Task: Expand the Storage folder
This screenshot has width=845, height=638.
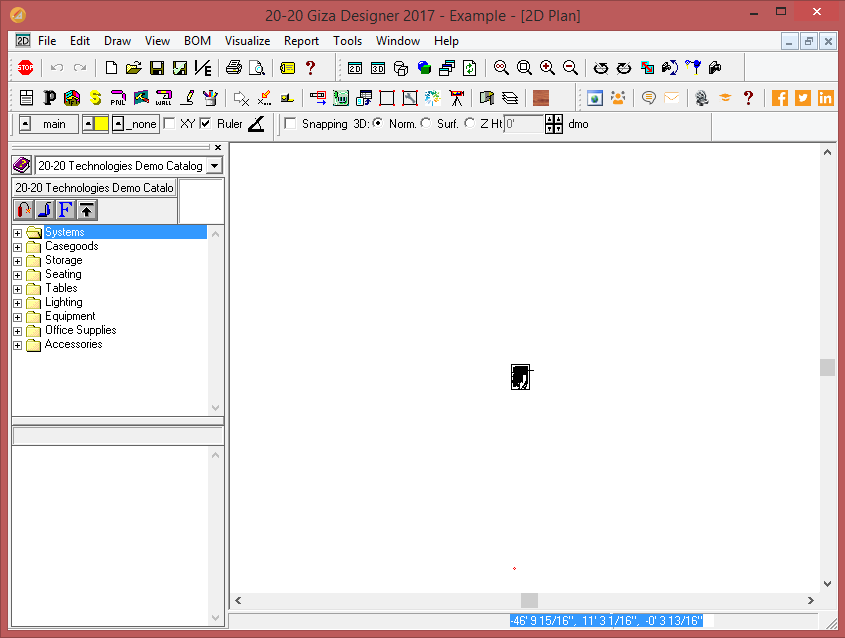Action: (x=18, y=261)
